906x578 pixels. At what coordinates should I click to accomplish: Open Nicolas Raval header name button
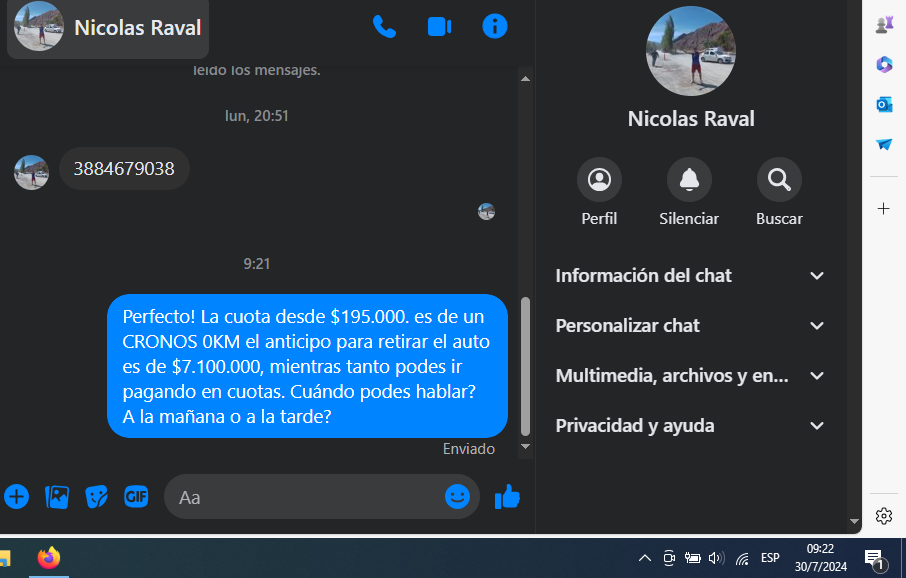(x=108, y=28)
